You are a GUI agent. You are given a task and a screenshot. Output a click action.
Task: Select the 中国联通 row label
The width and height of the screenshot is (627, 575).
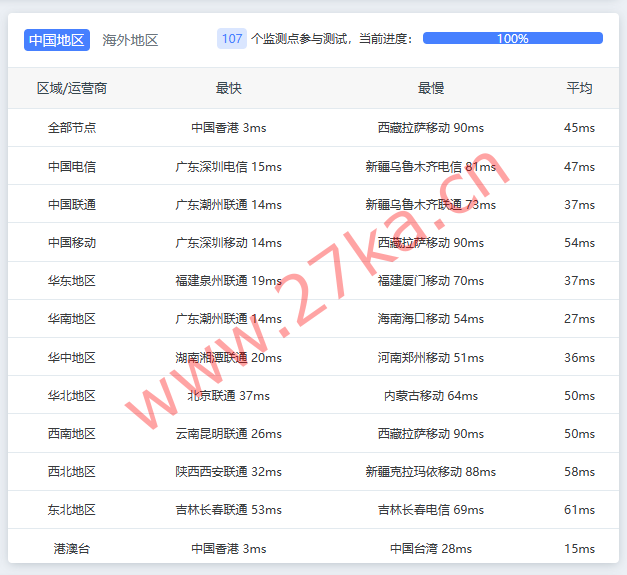(x=72, y=204)
